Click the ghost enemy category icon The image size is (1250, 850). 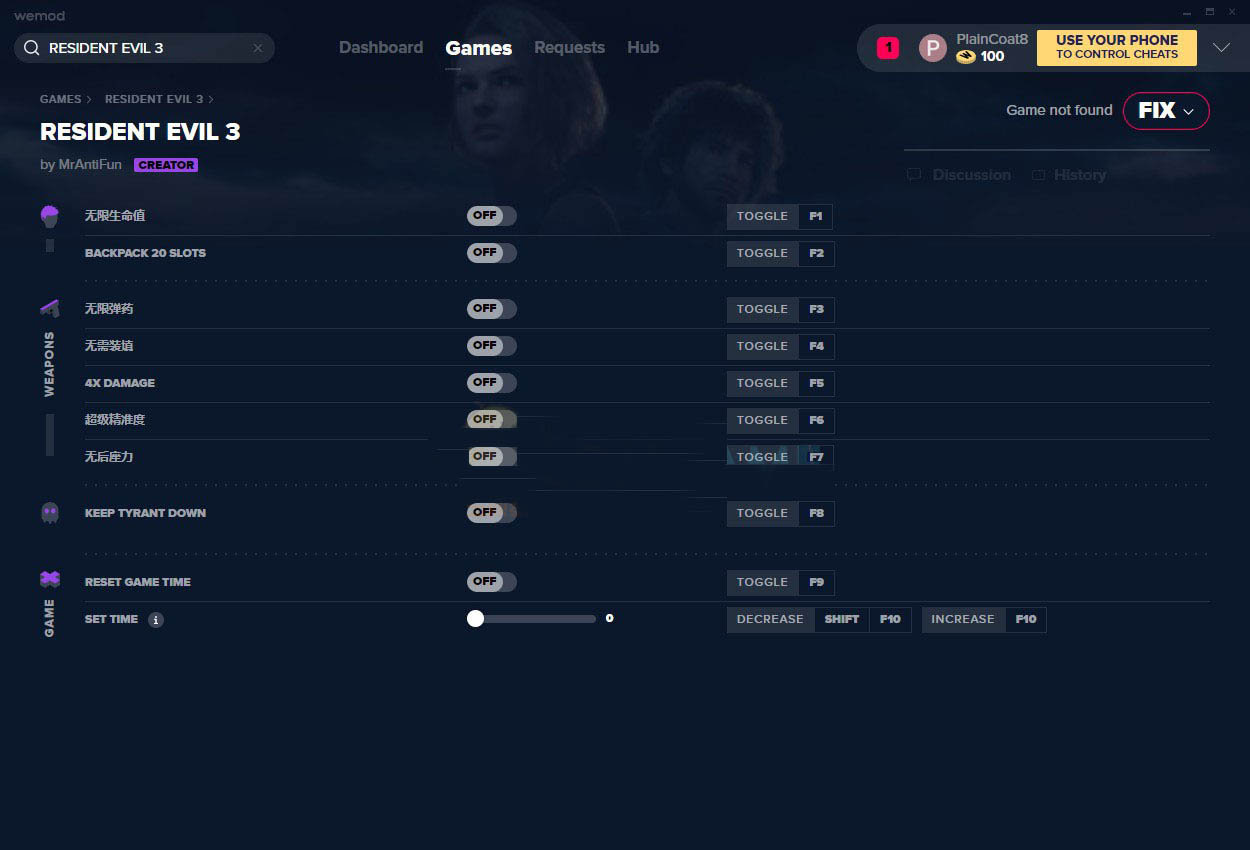click(x=50, y=513)
